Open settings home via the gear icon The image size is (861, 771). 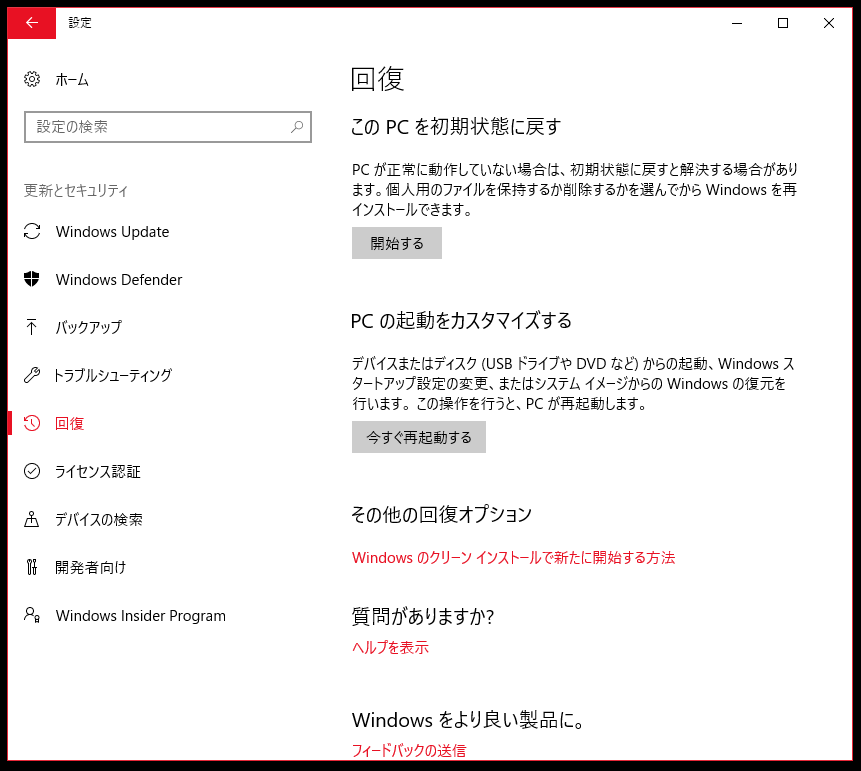click(x=31, y=79)
